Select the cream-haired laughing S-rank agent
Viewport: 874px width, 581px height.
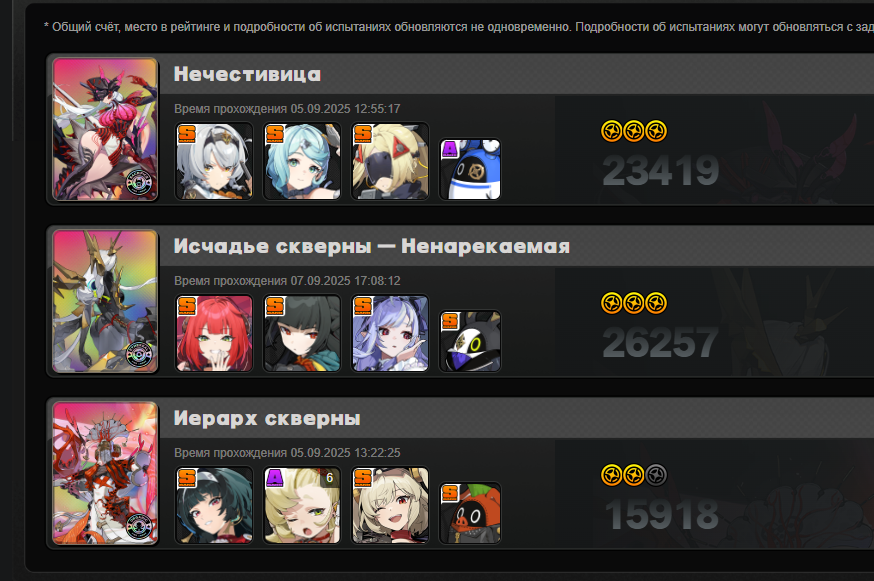click(390, 505)
